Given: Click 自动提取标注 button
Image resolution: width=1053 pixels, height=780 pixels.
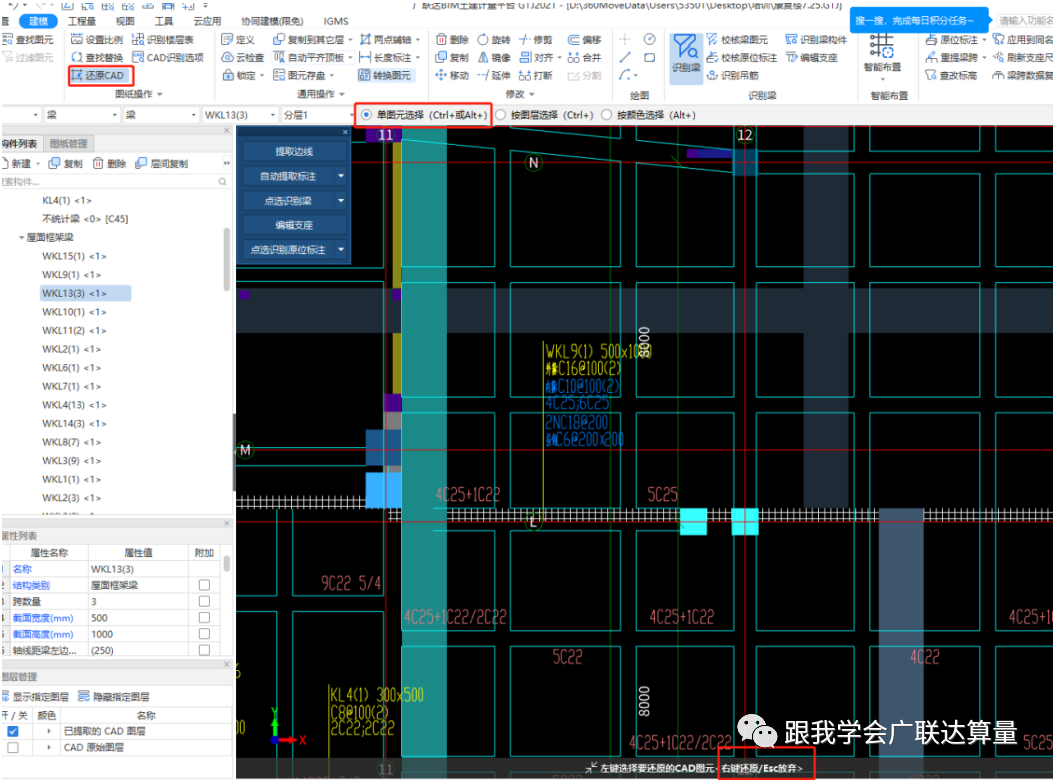Looking at the screenshot, I should coord(287,176).
